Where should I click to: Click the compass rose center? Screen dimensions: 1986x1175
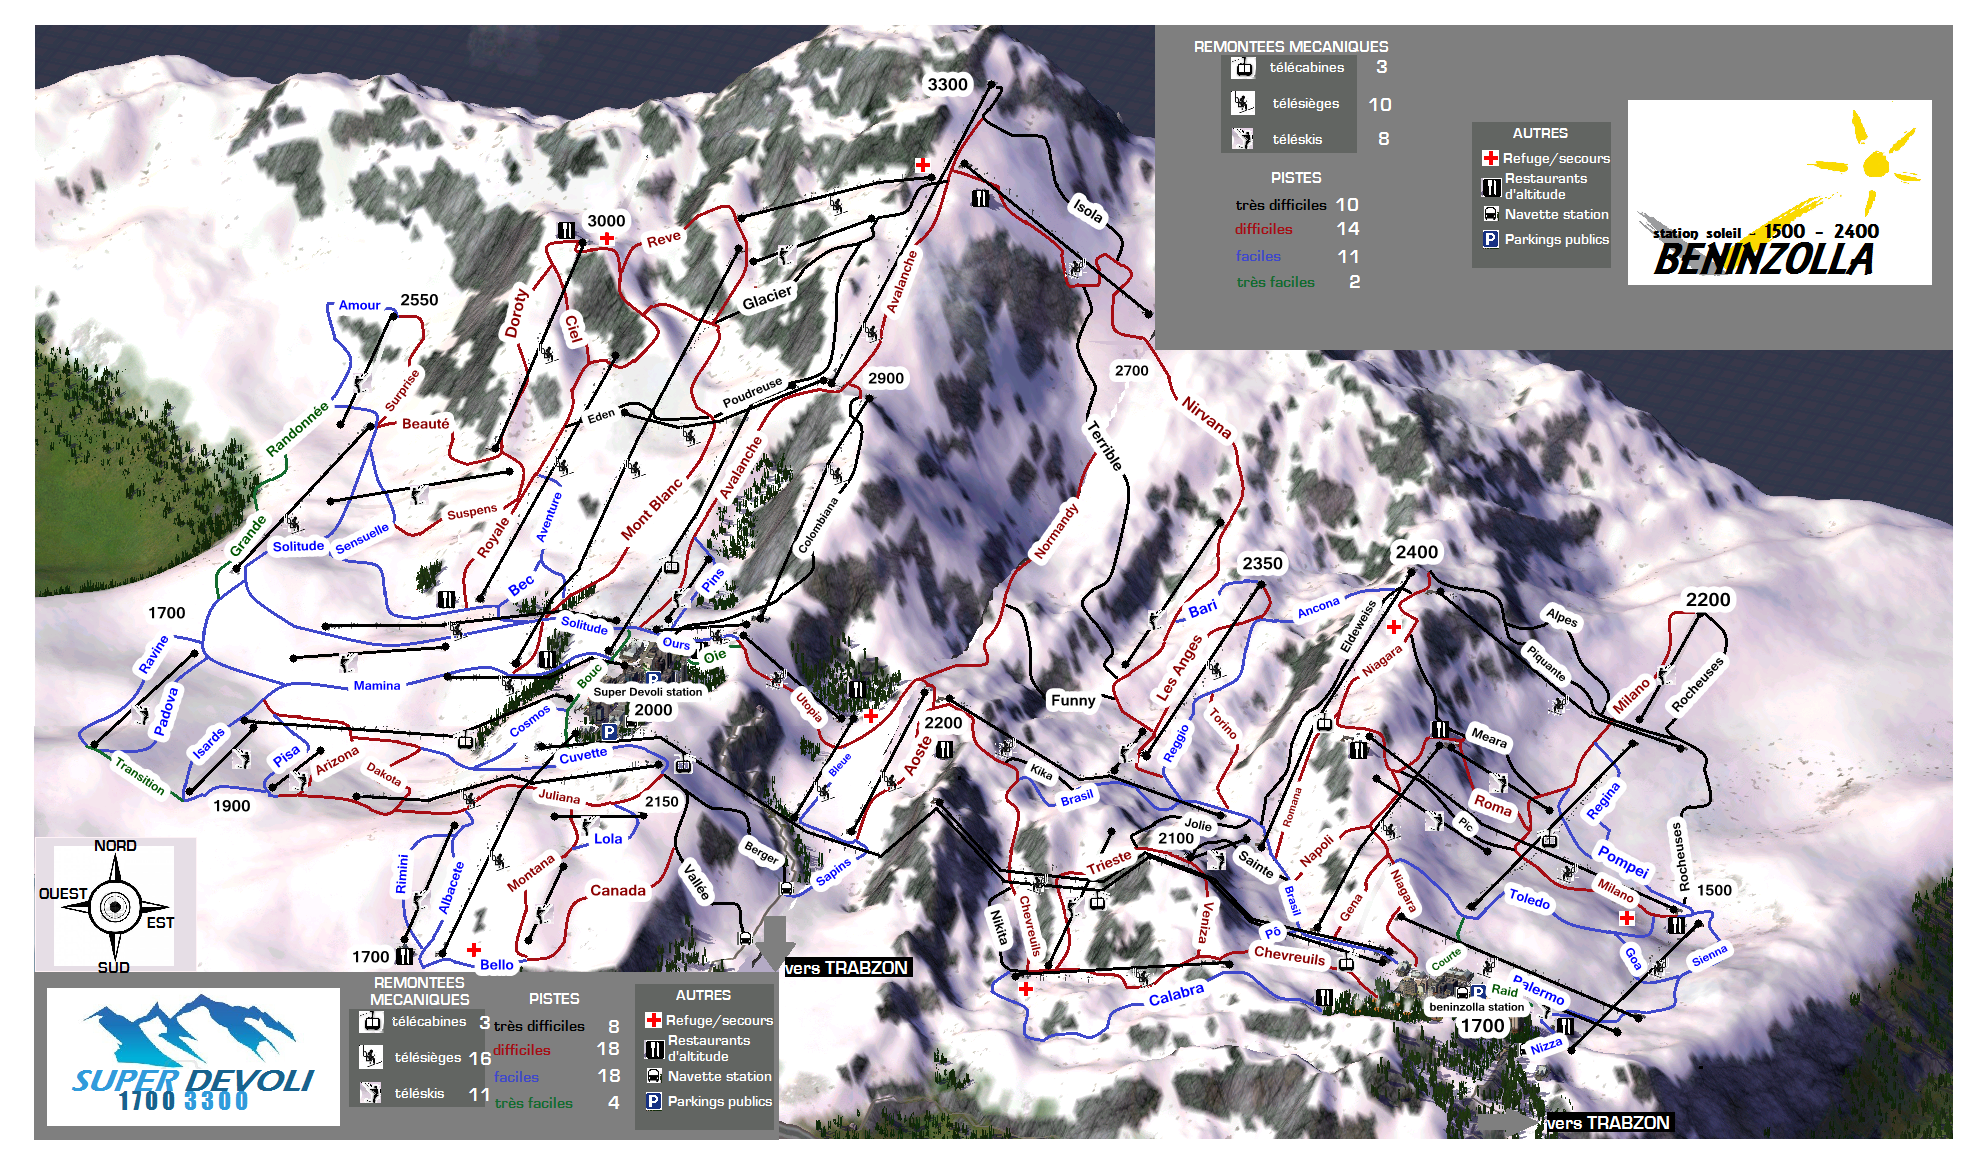tap(115, 907)
